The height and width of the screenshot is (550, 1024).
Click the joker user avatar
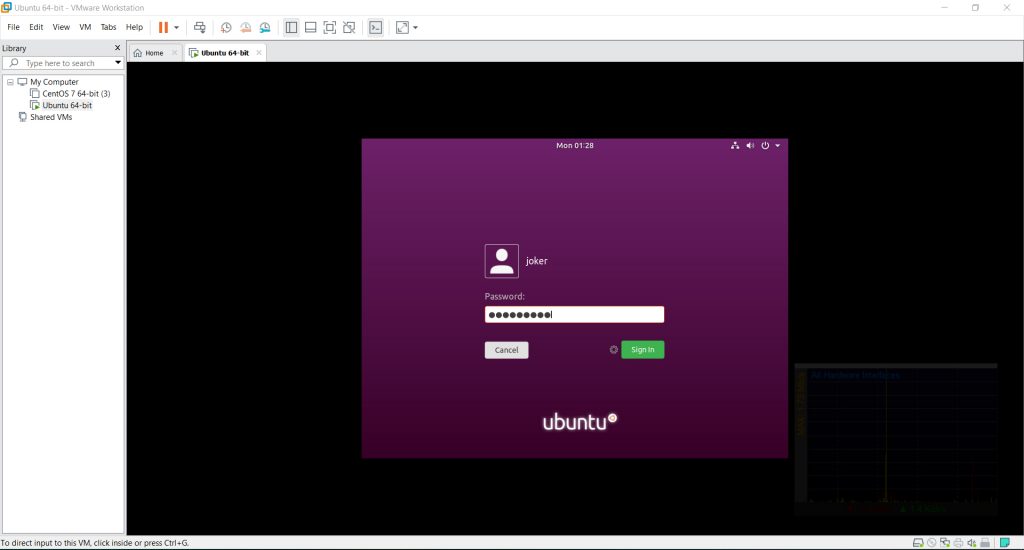(x=502, y=261)
